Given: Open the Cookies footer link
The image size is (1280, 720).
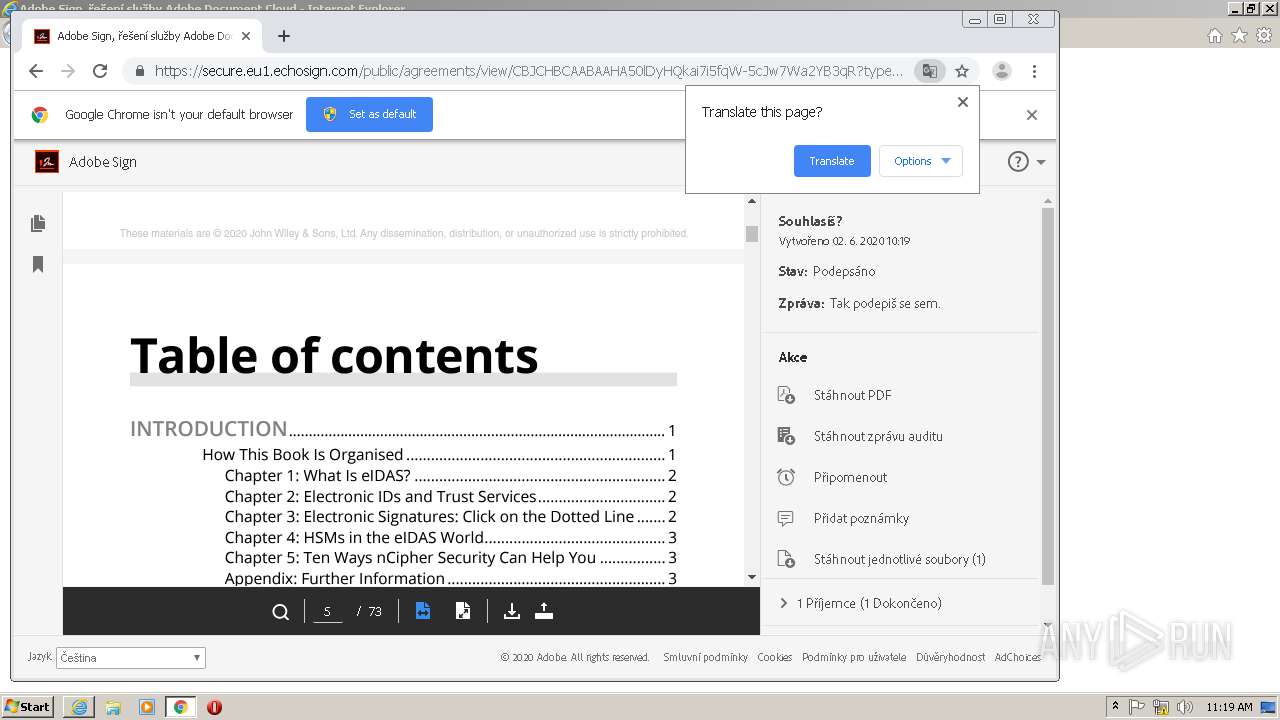Looking at the screenshot, I should click(774, 657).
